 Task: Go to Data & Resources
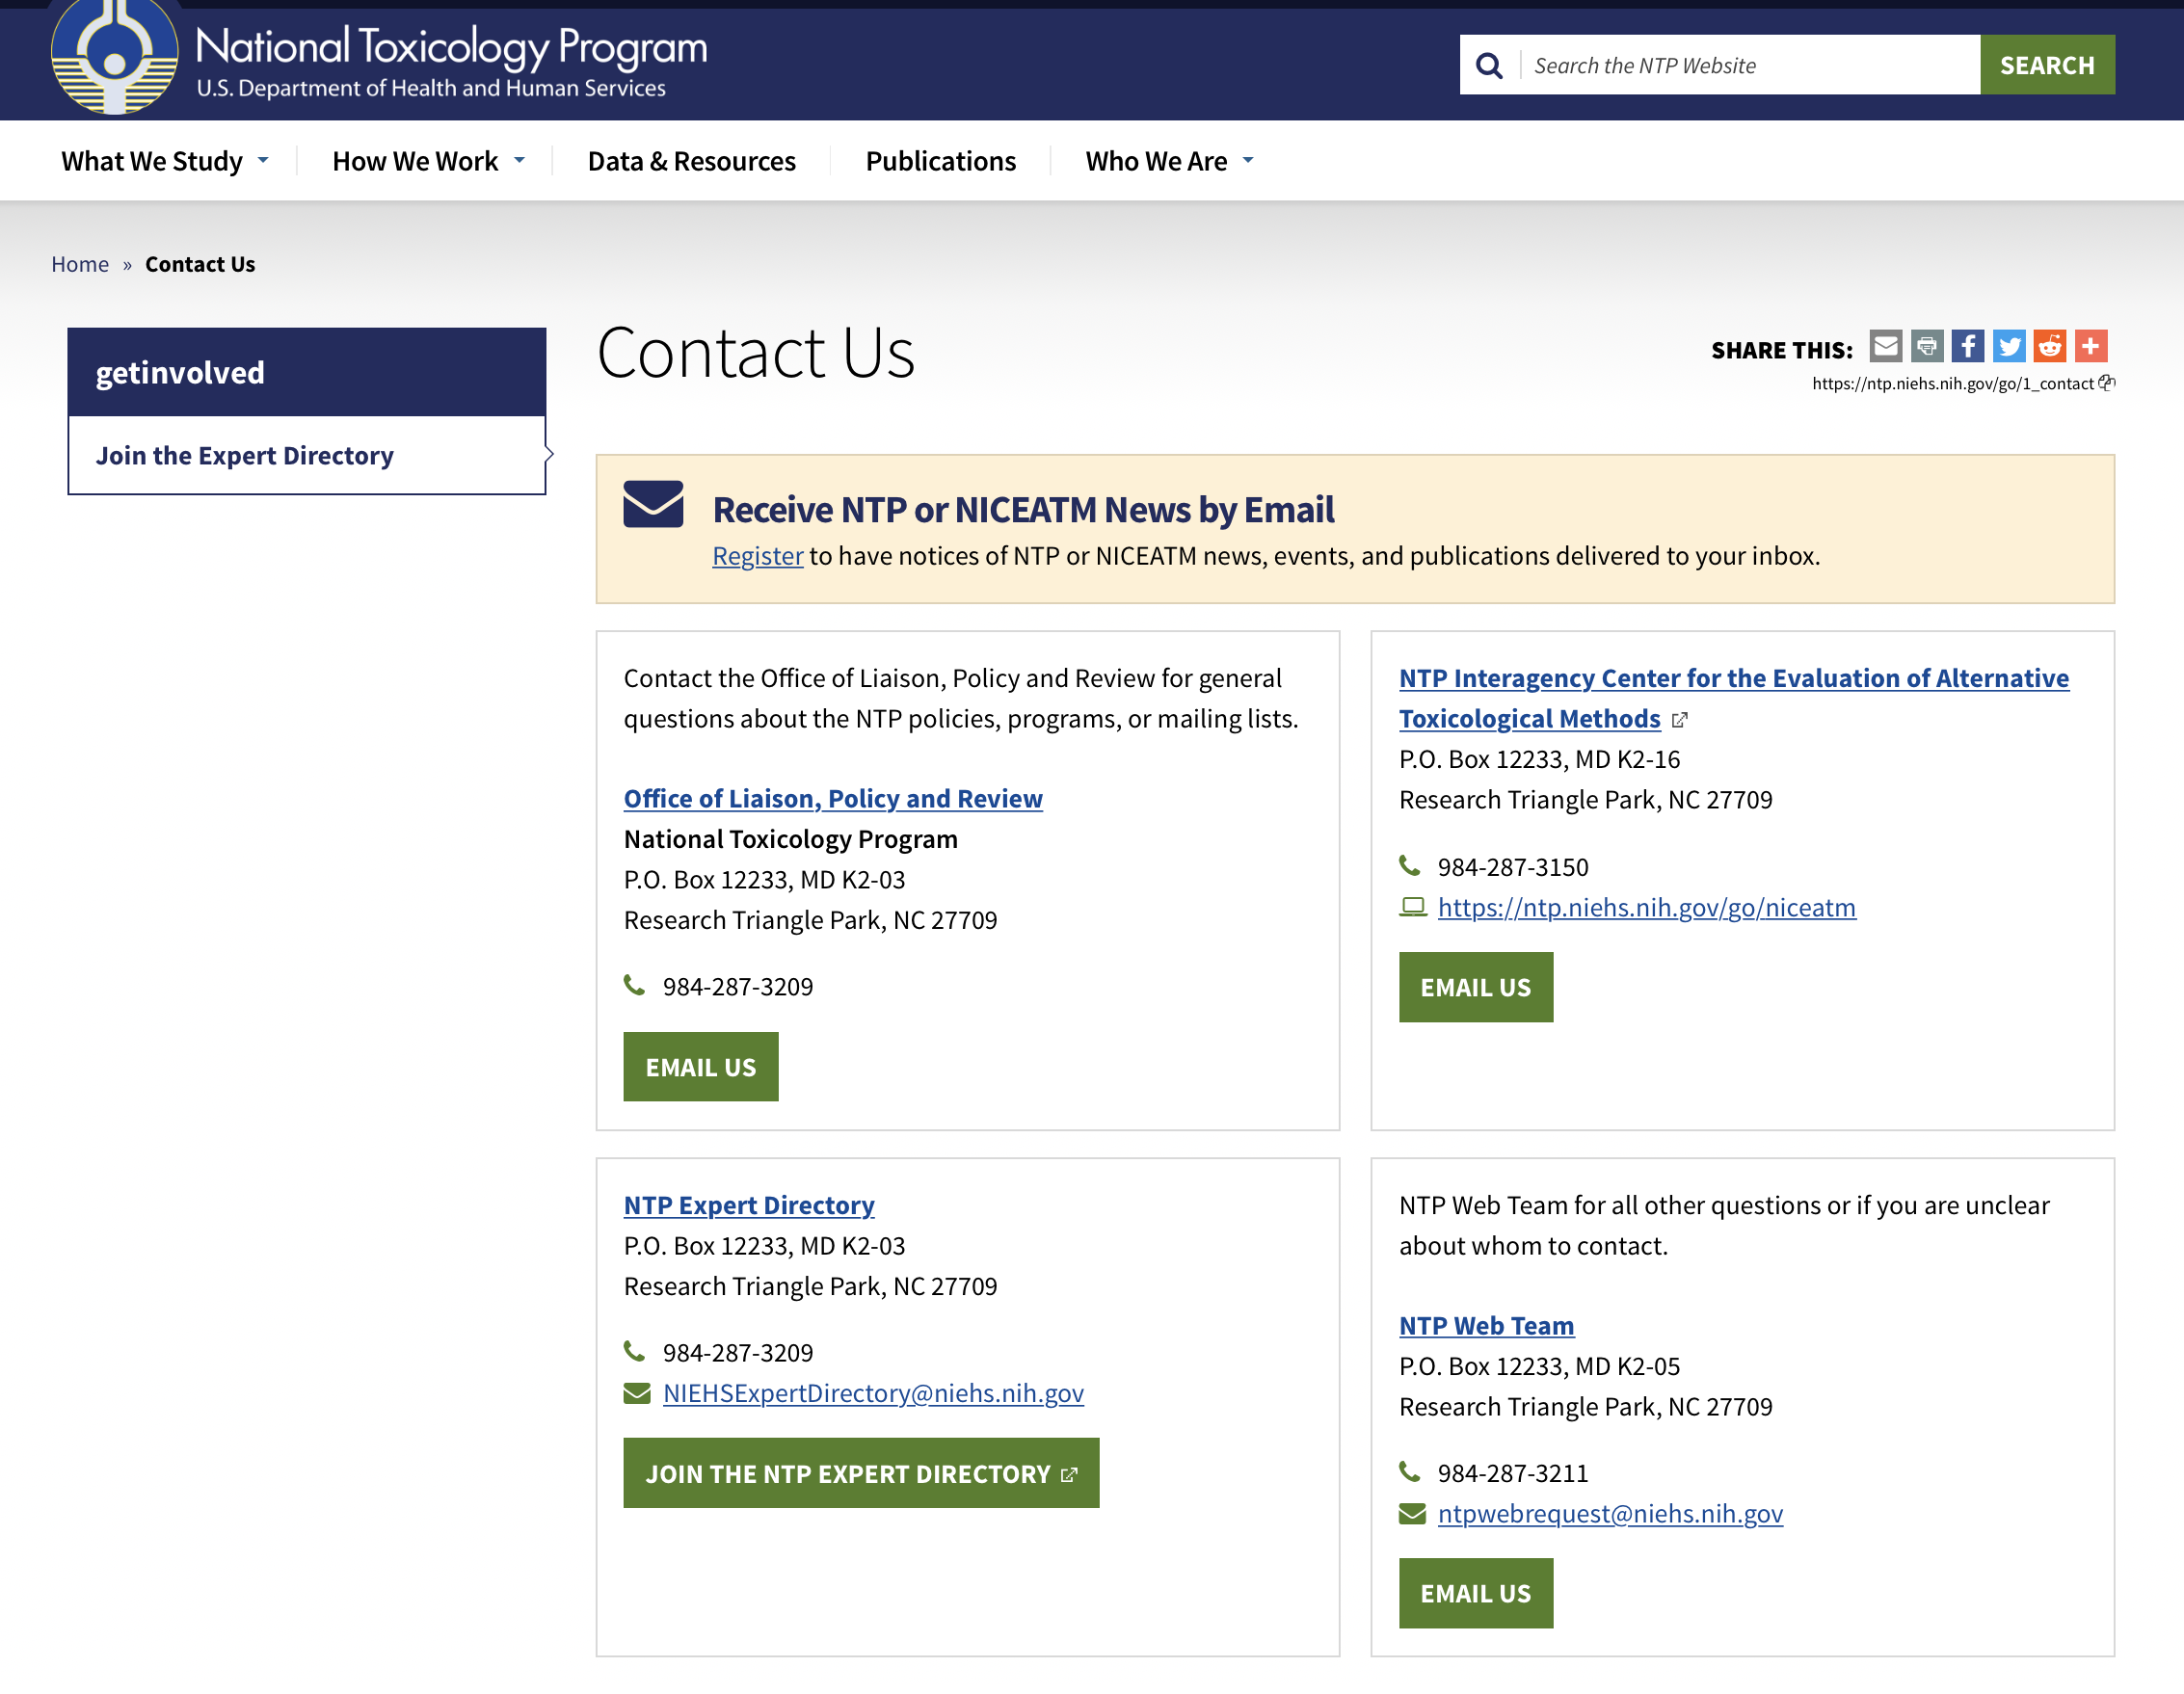691,161
